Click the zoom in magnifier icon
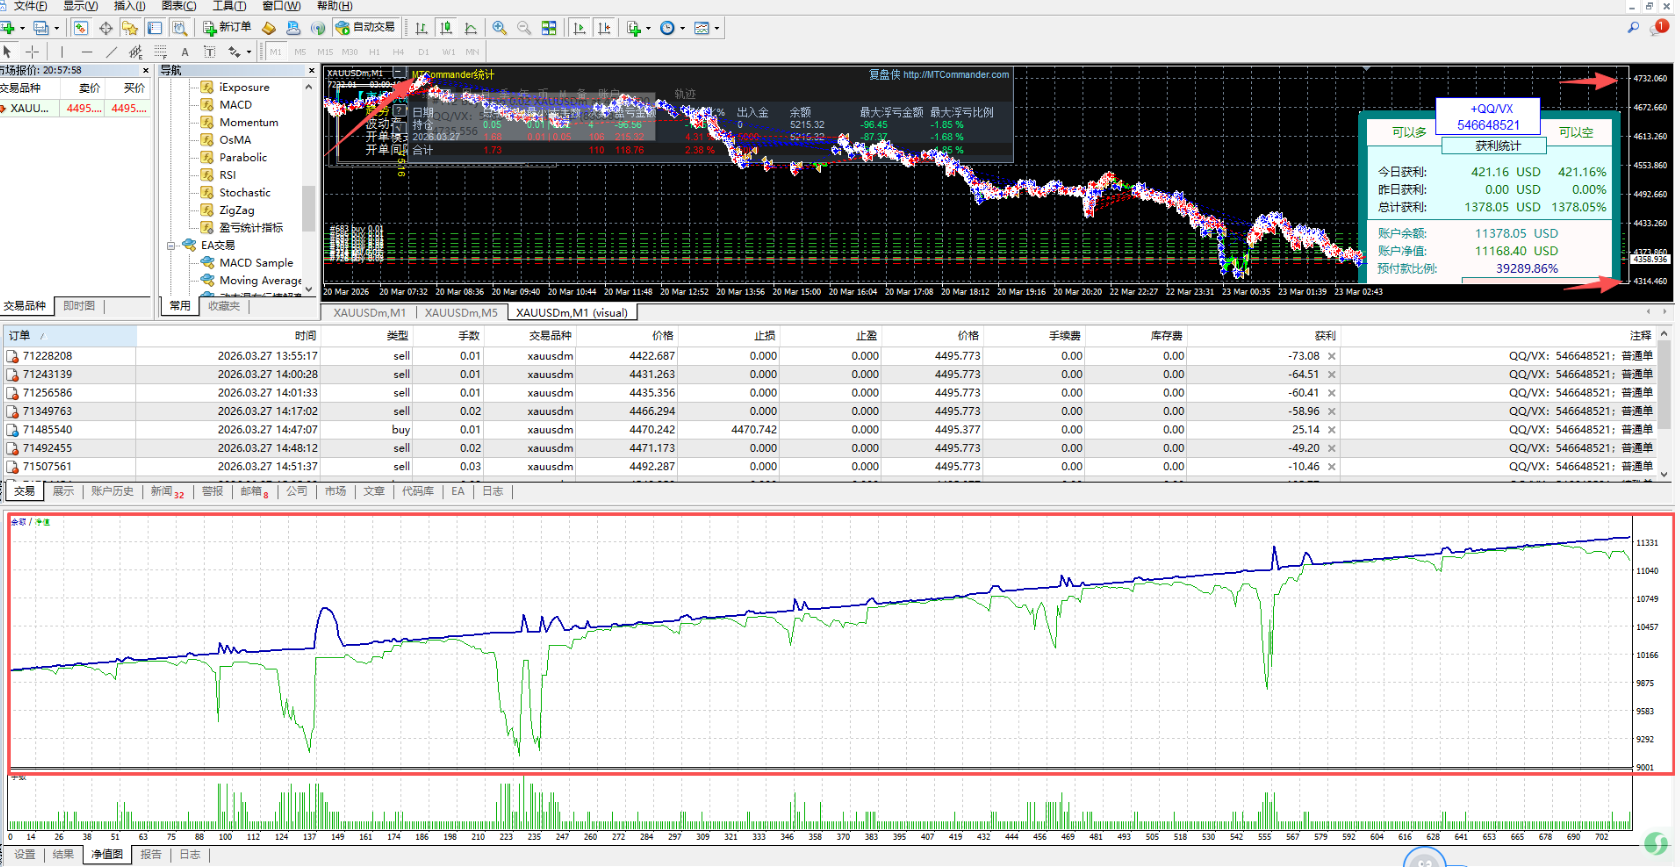 point(499,28)
